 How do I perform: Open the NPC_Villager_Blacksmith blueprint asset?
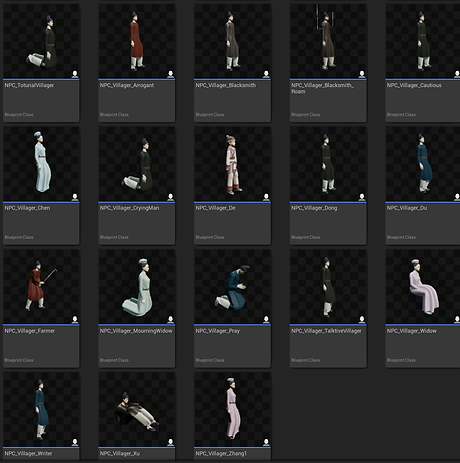[x=232, y=41]
